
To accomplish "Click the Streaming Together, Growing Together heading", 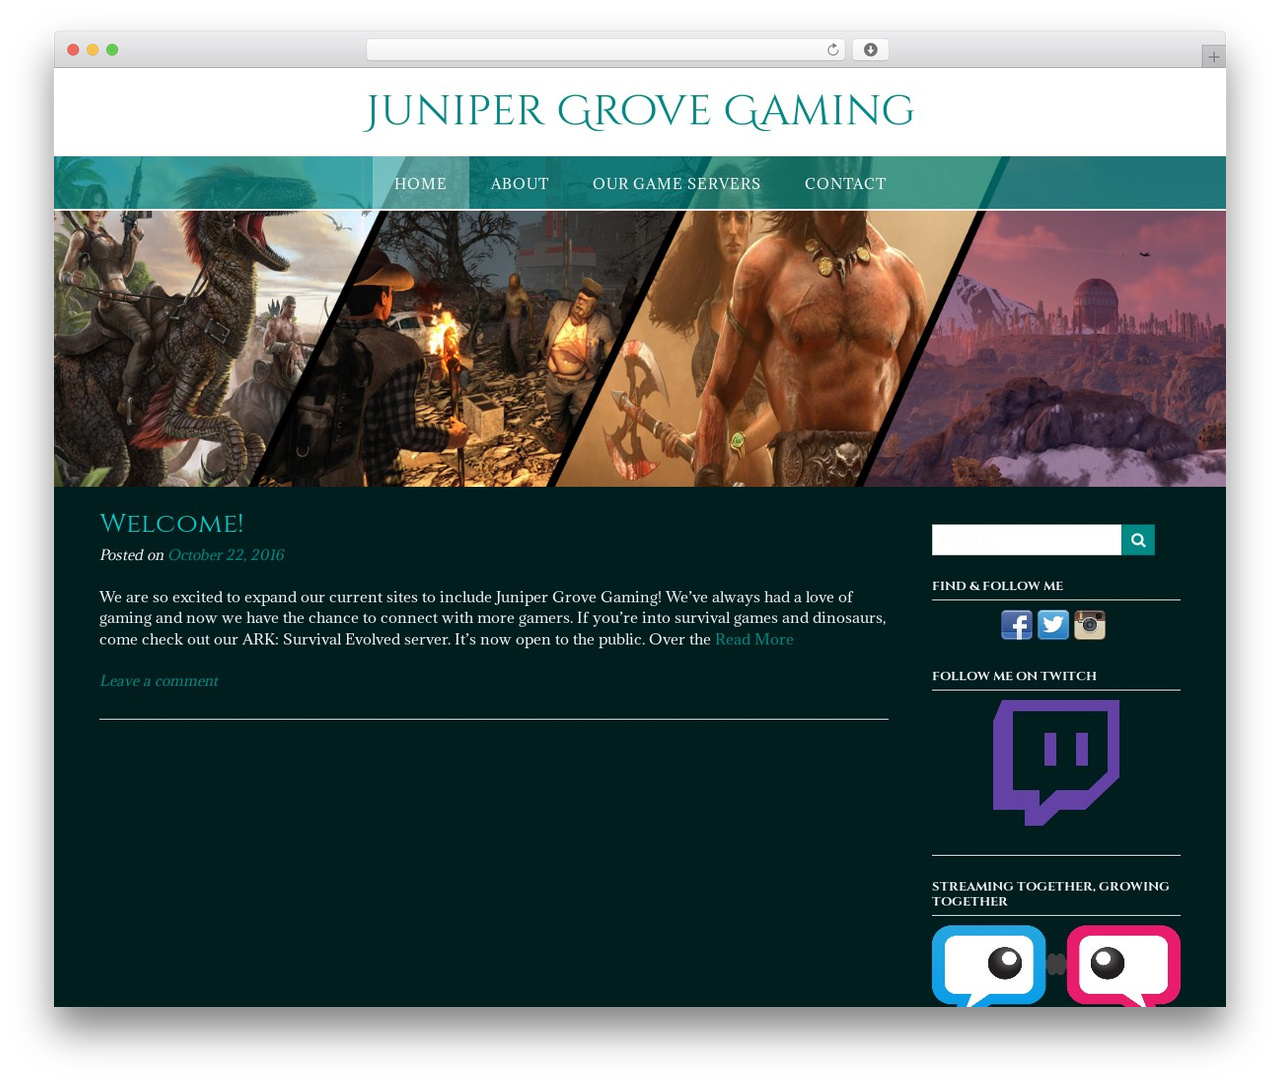I will 1051,894.
